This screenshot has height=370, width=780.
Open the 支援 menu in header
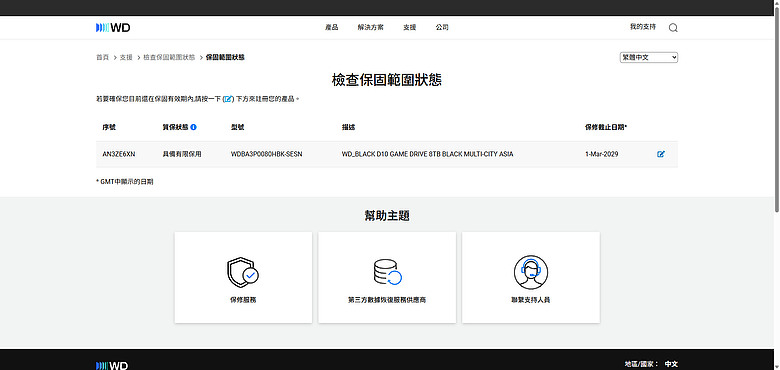pos(409,27)
